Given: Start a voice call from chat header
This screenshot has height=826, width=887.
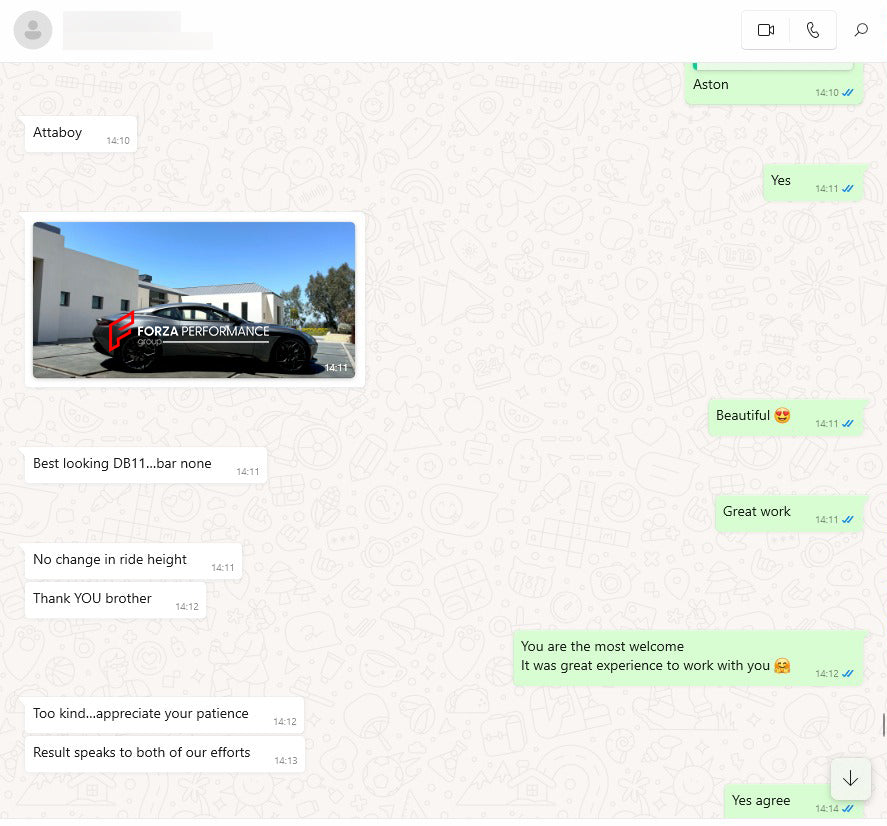Looking at the screenshot, I should pos(813,30).
